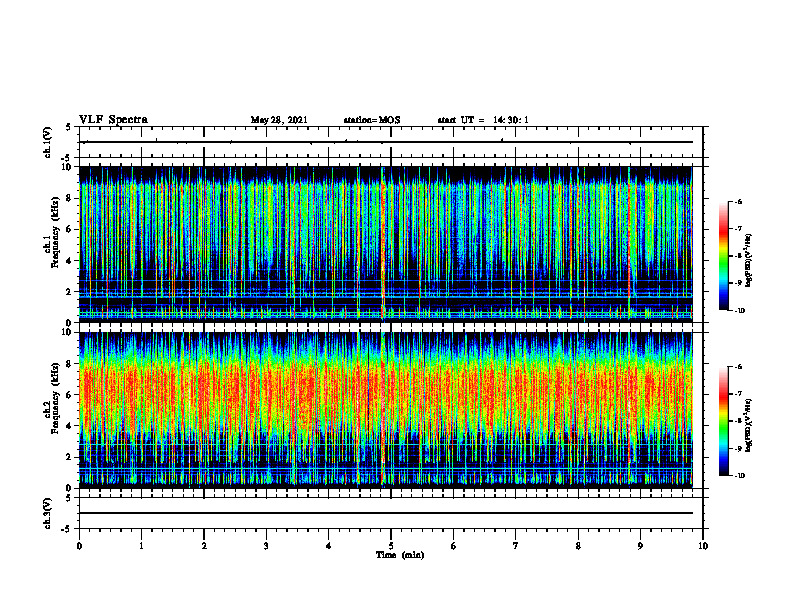Viewport: 792px width, 612px height.
Task: Click the ch.1 color scale units label
Action: click(749, 261)
